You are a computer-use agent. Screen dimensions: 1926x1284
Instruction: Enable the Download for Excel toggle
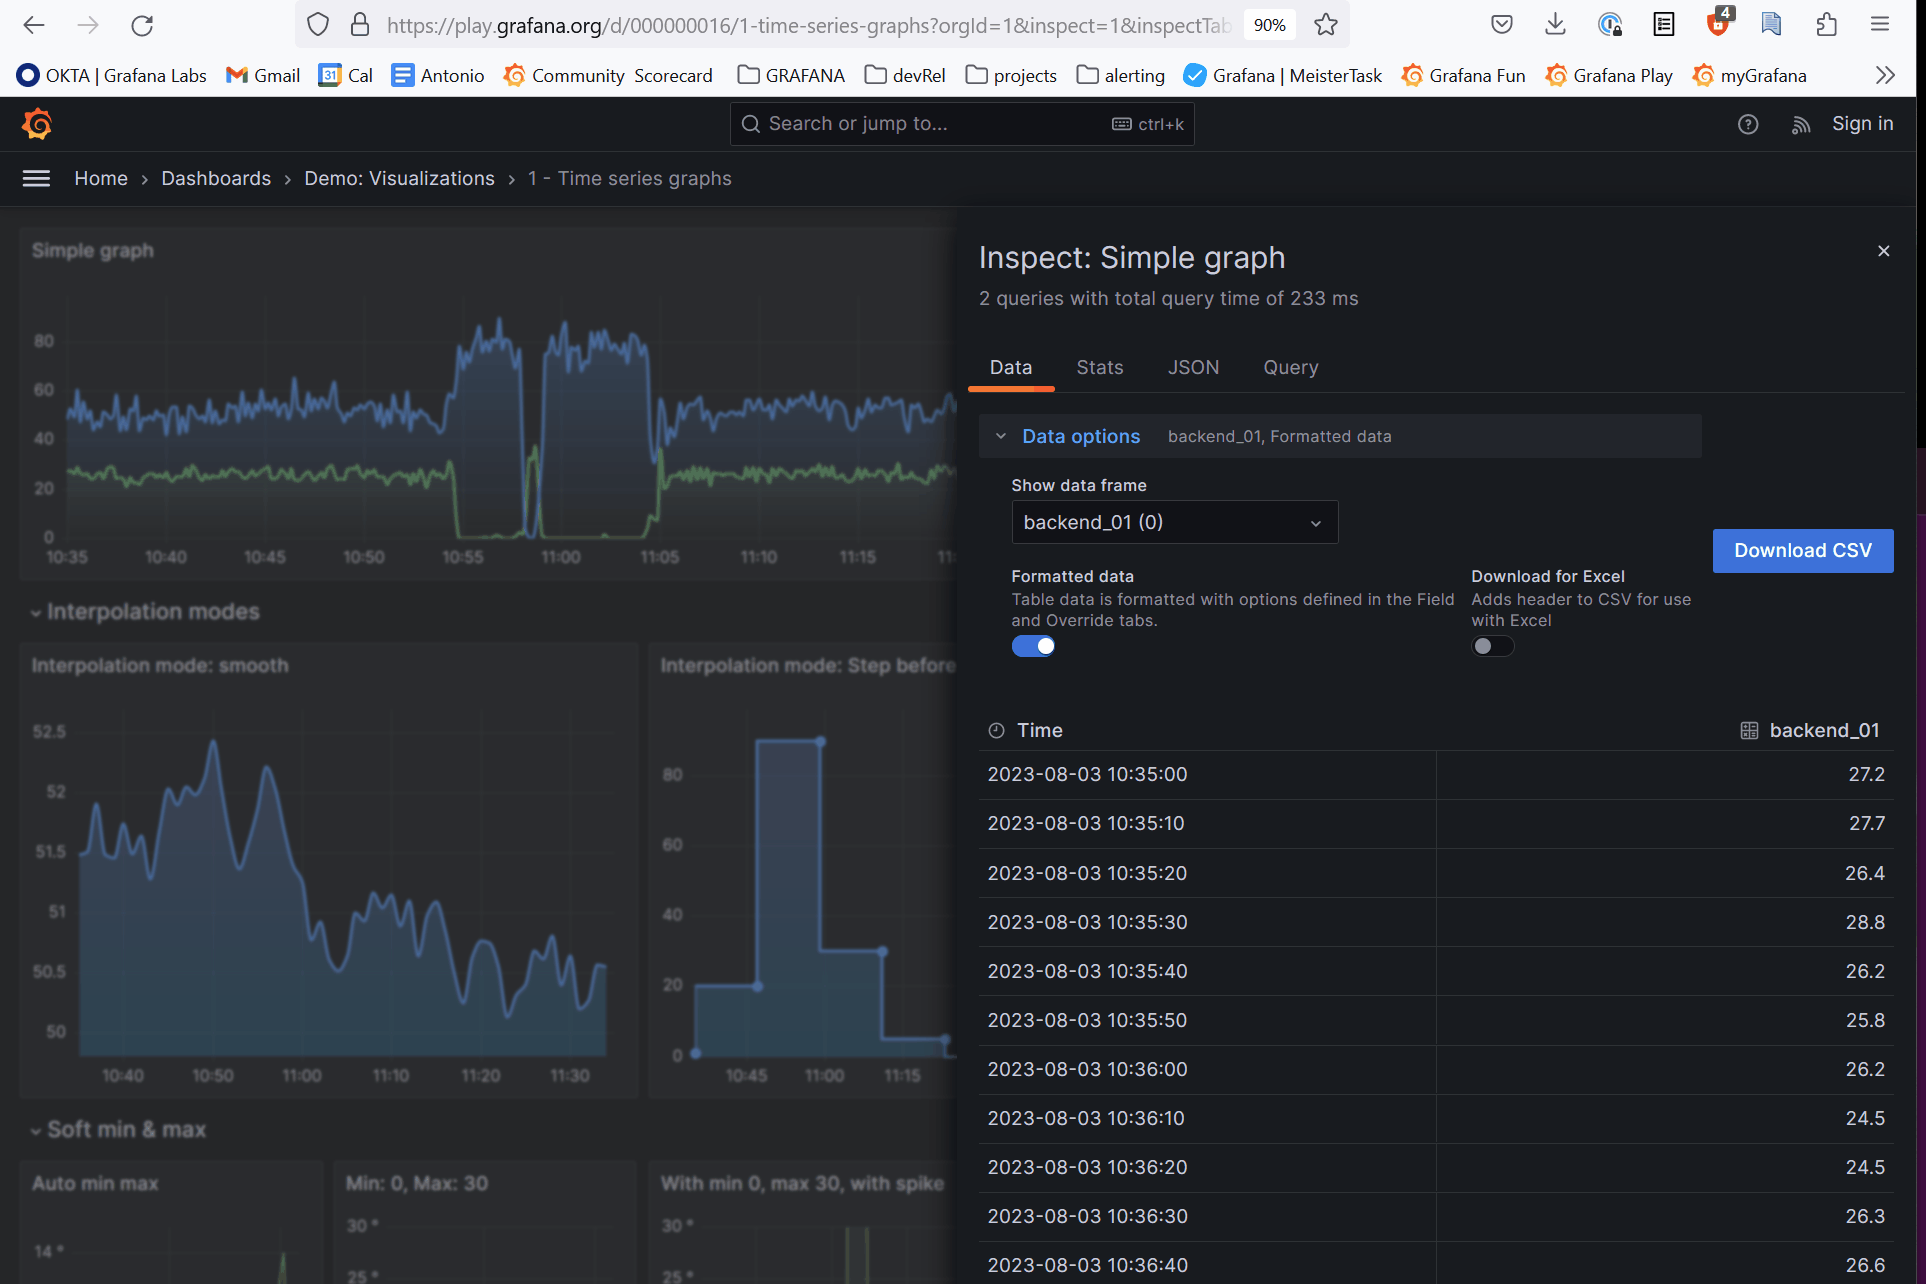coord(1492,646)
